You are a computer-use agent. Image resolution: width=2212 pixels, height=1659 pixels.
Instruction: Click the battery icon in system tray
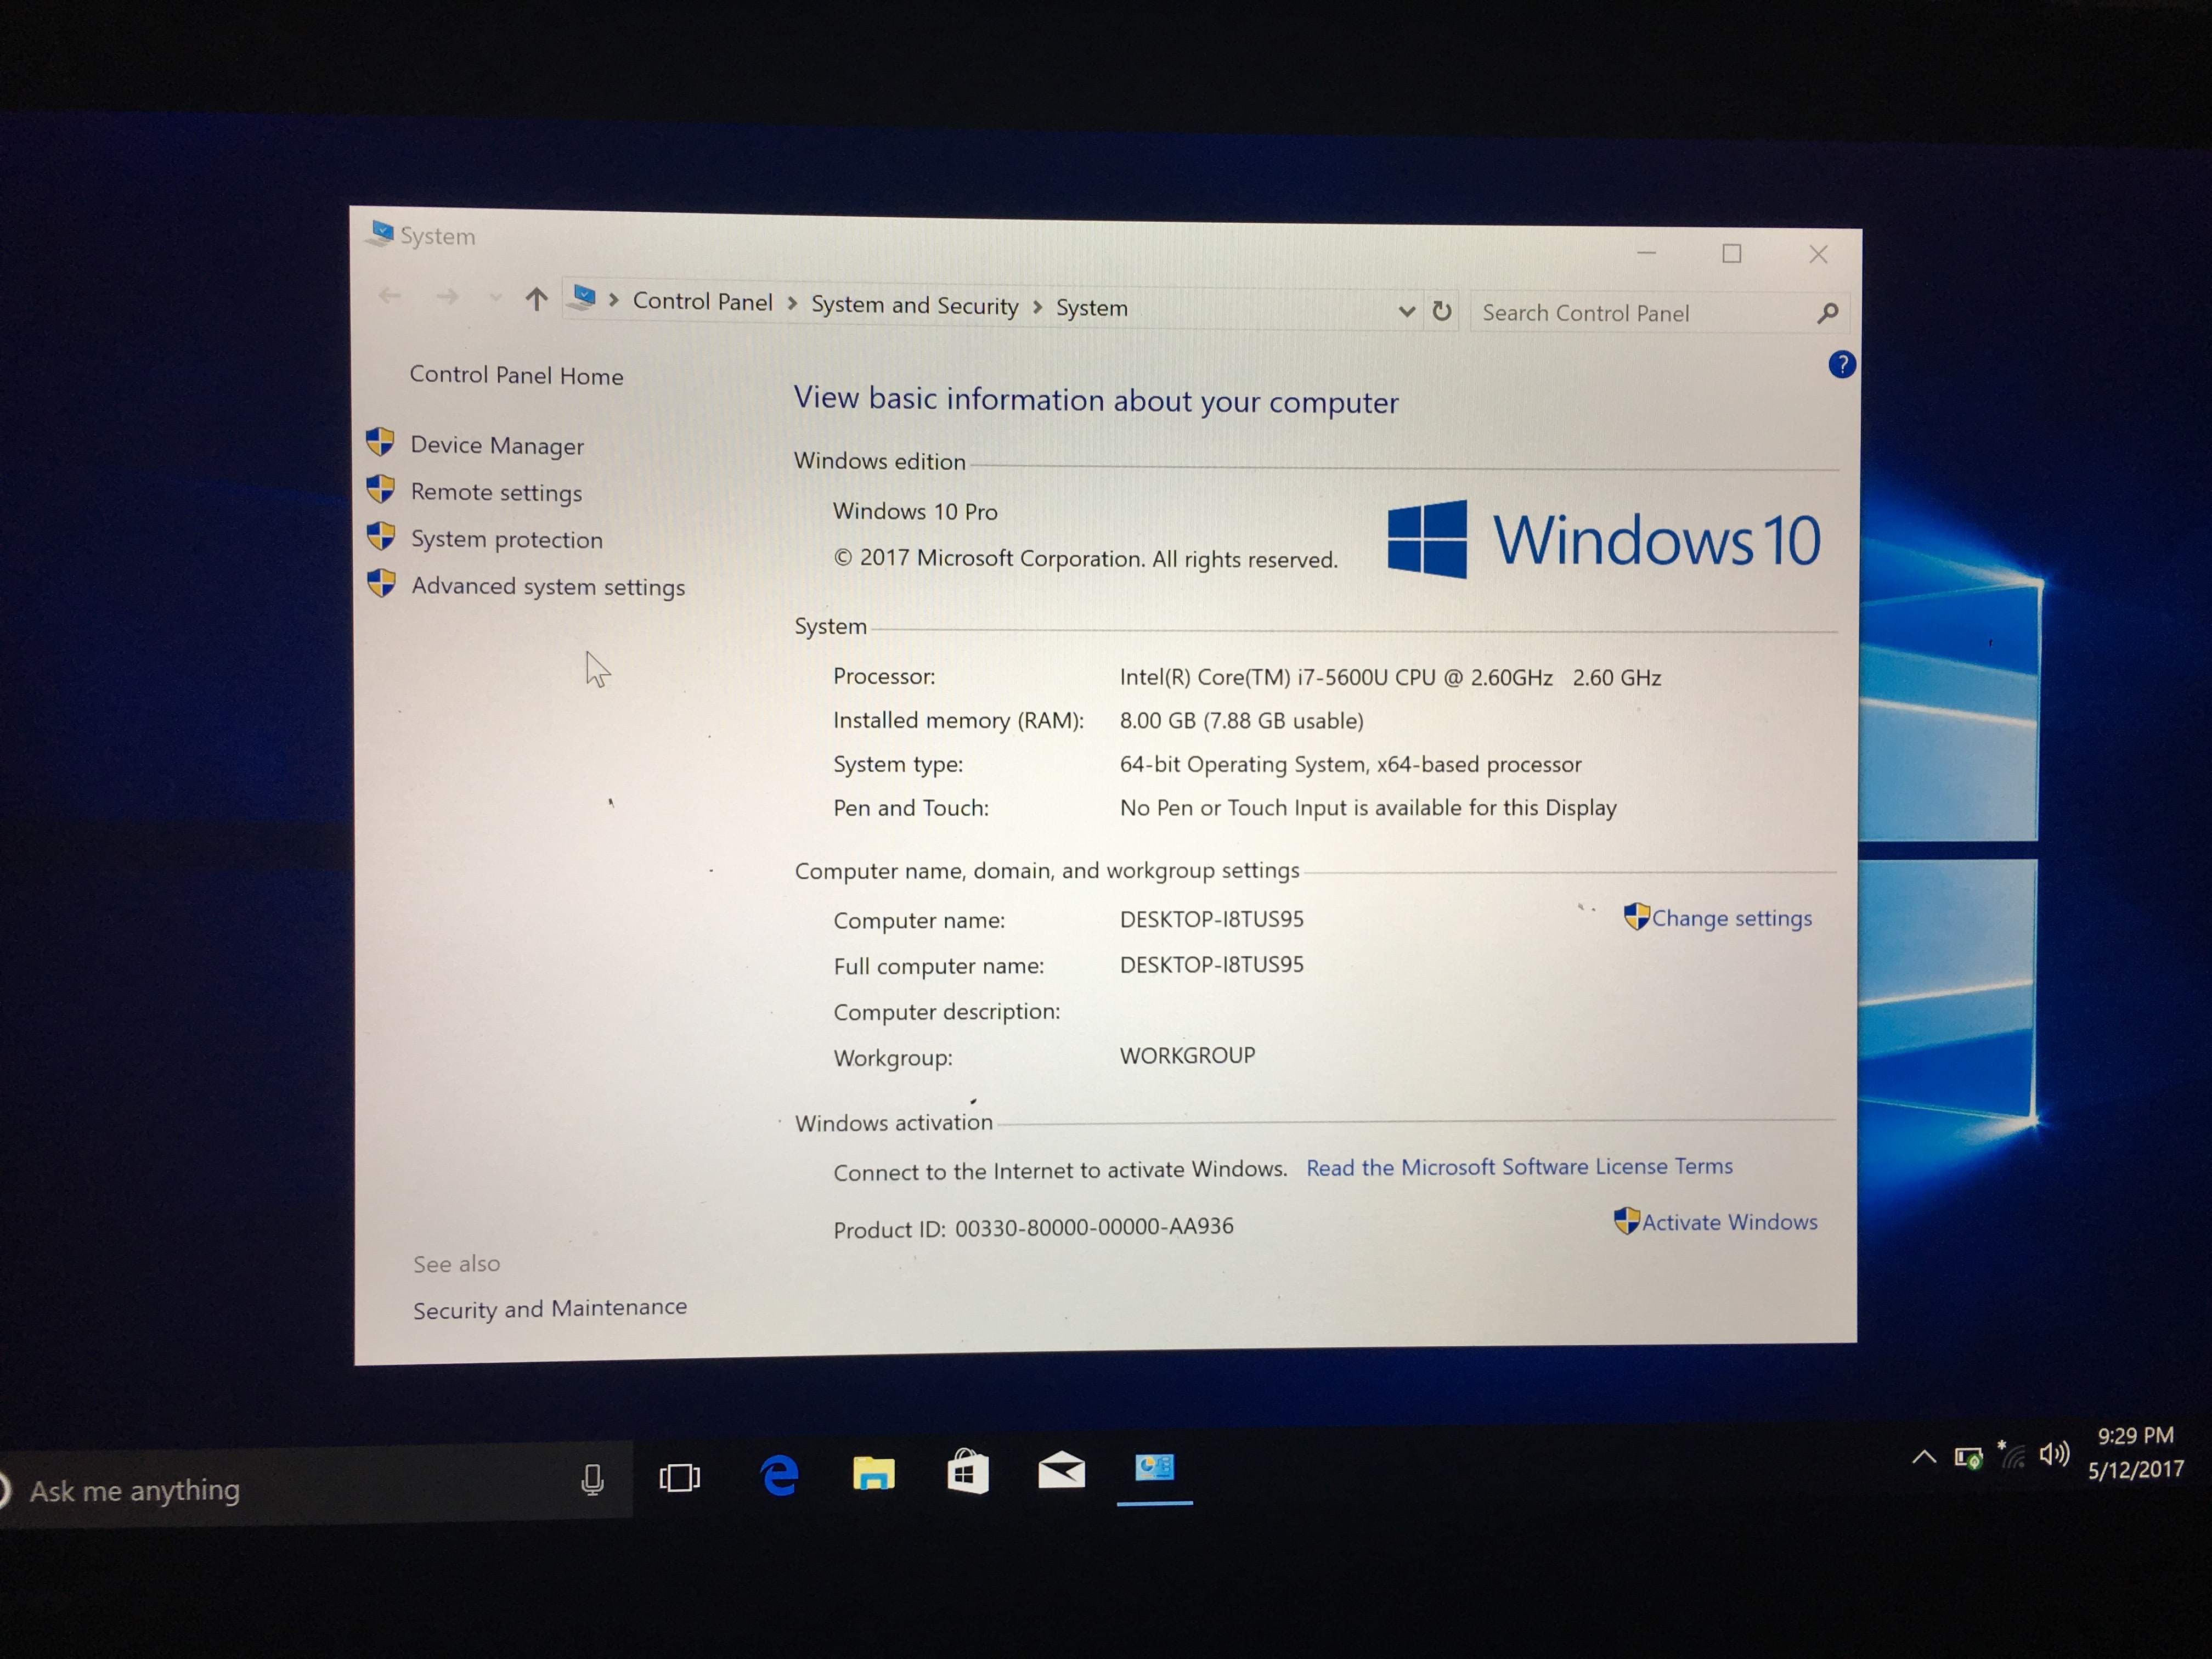click(1969, 1458)
